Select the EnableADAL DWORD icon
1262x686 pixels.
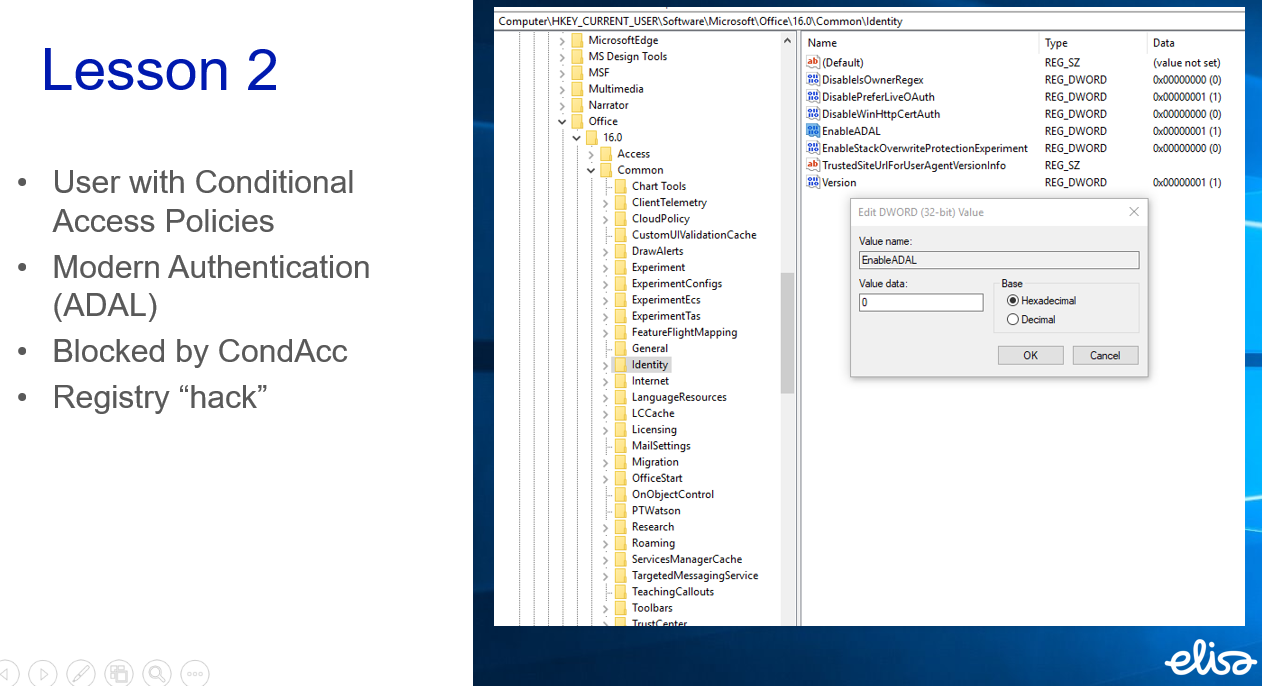click(813, 130)
